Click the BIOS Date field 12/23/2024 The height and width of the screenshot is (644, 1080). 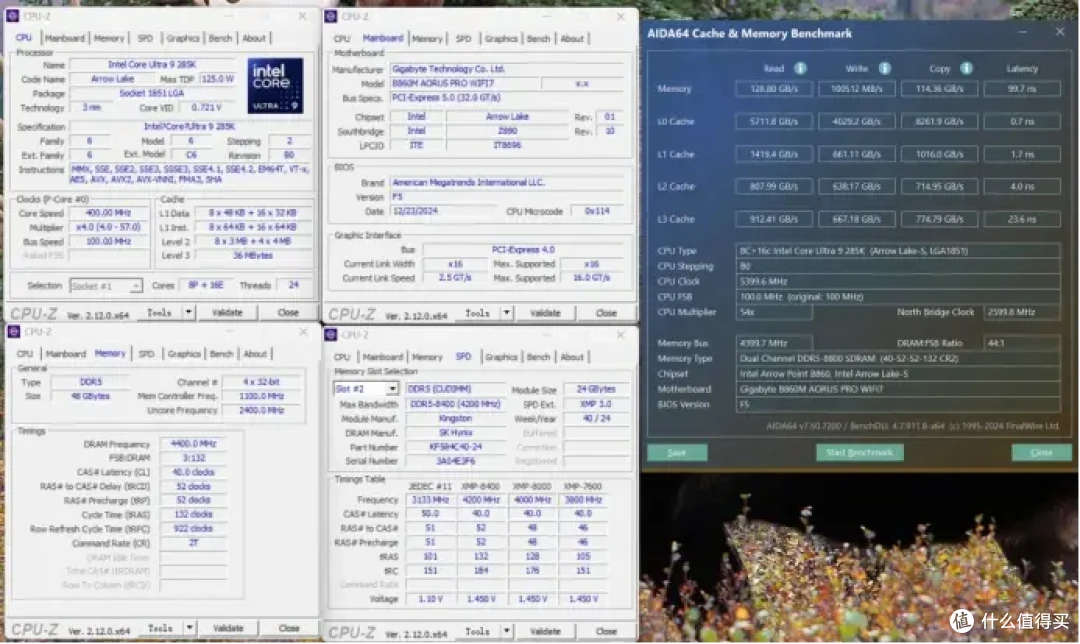point(444,211)
